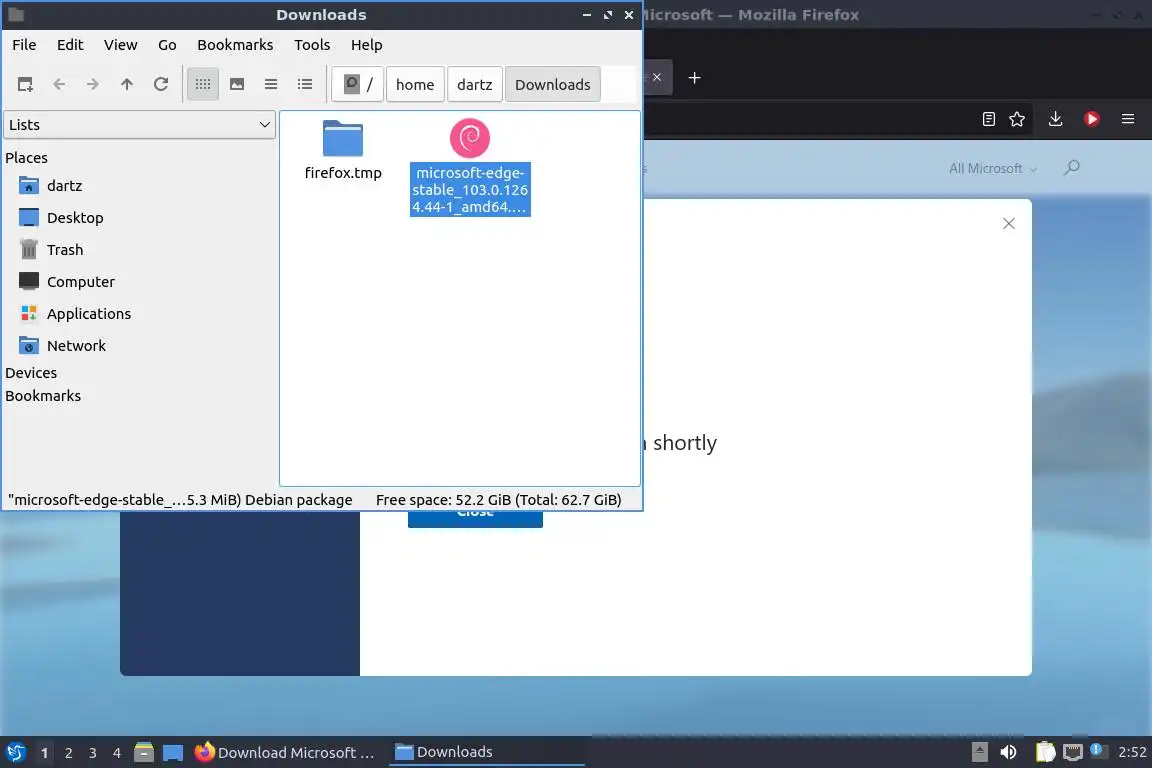Image resolution: width=1152 pixels, height=768 pixels.
Task: Select the 'Places' section header
Action: (x=26, y=158)
